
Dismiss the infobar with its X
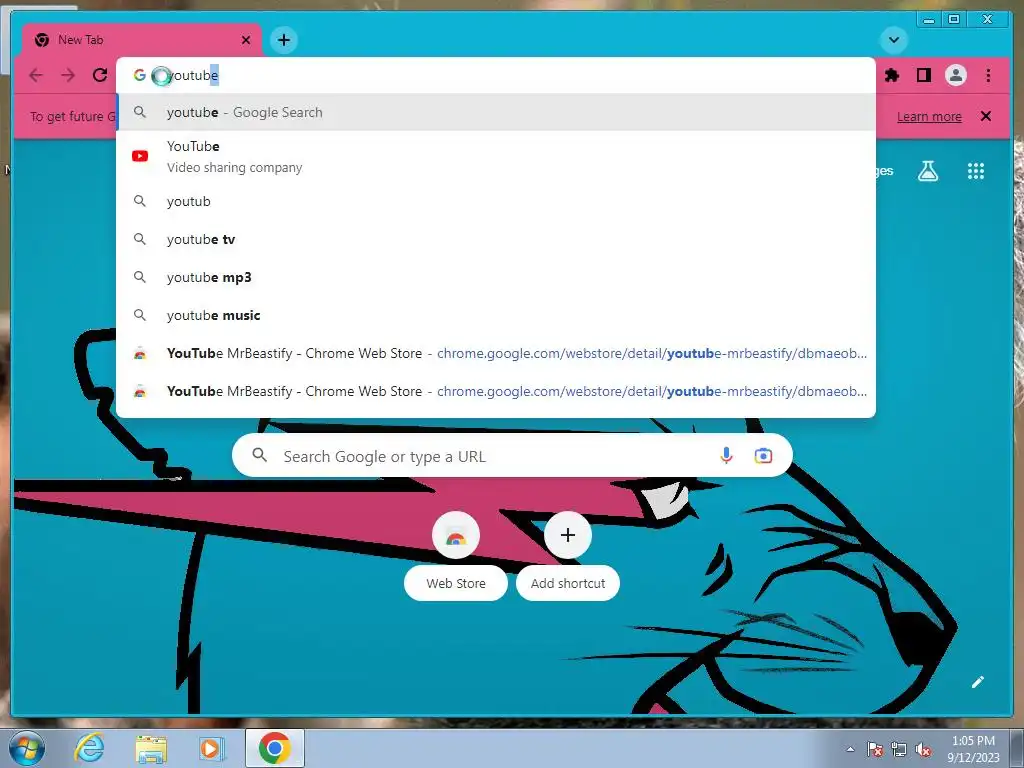click(985, 116)
